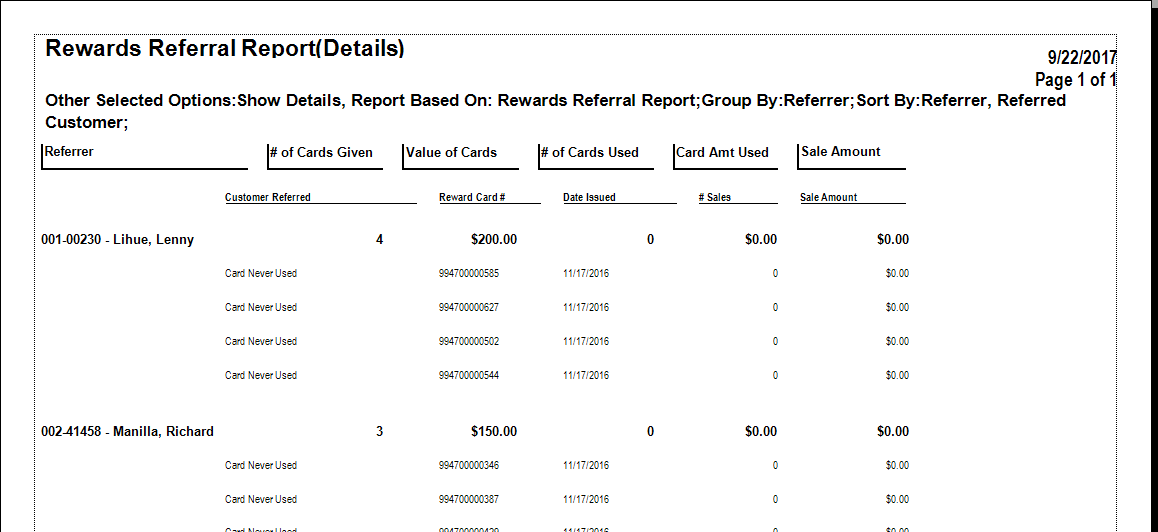Click the $150.00 value of cards total
1158x532 pixels.
pyautogui.click(x=494, y=432)
